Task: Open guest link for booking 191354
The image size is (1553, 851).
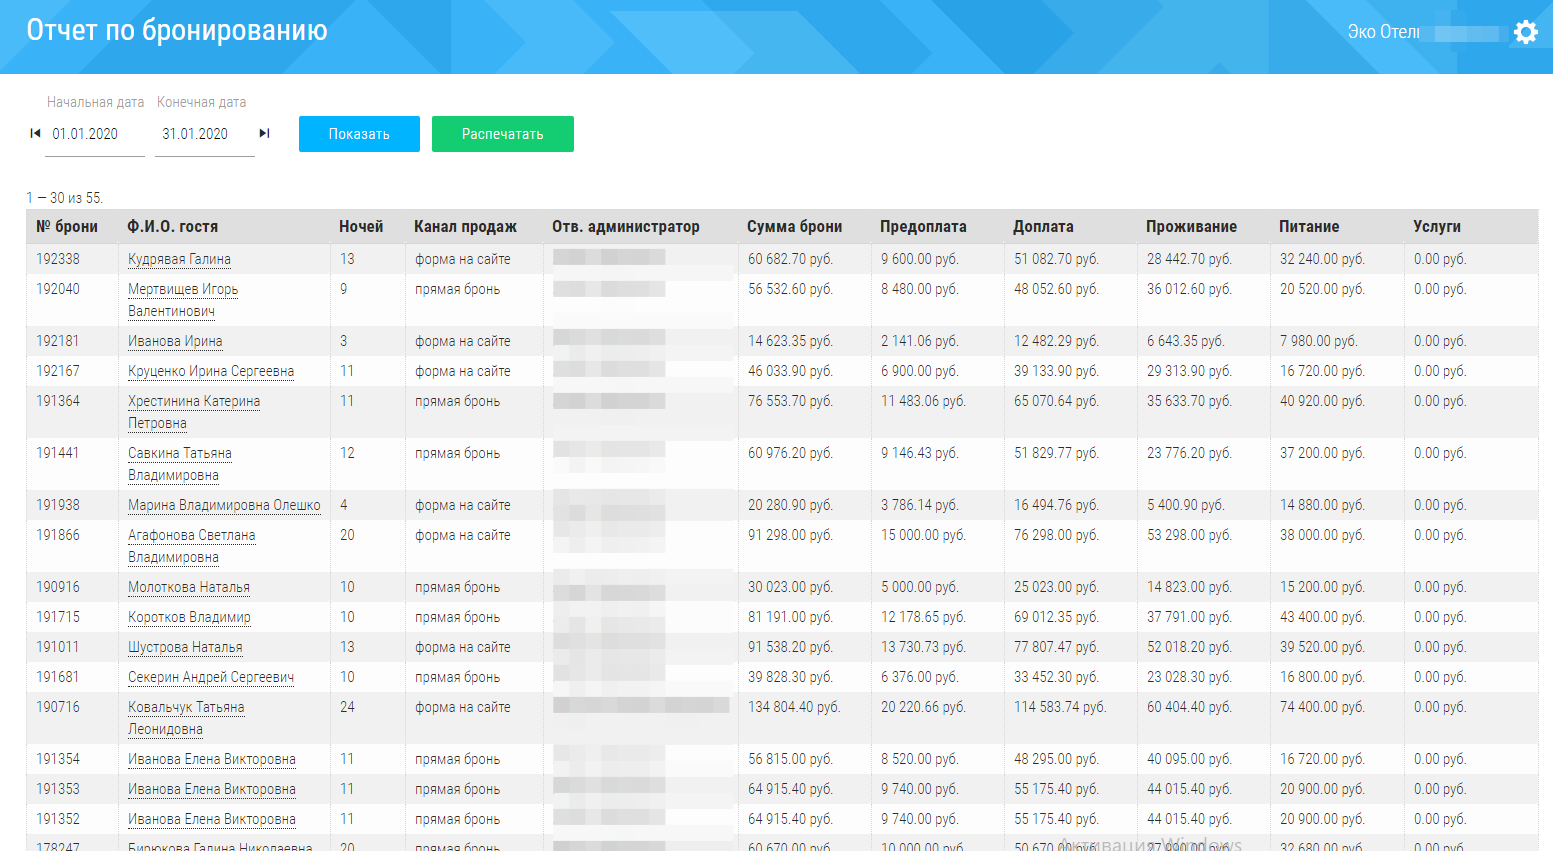Action: click(212, 759)
